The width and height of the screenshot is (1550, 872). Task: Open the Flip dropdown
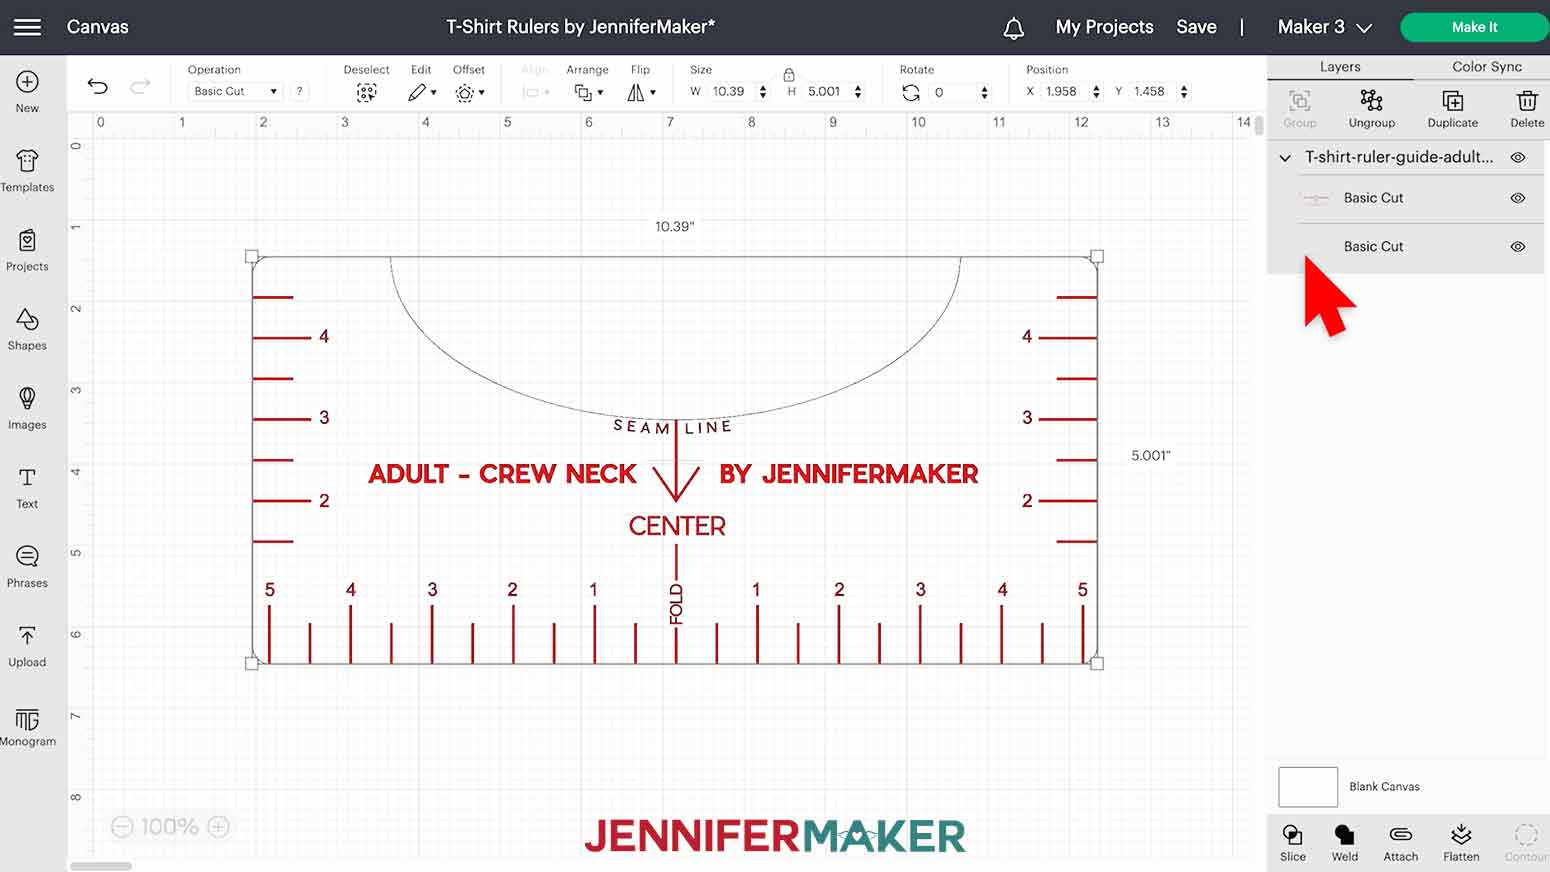641,92
